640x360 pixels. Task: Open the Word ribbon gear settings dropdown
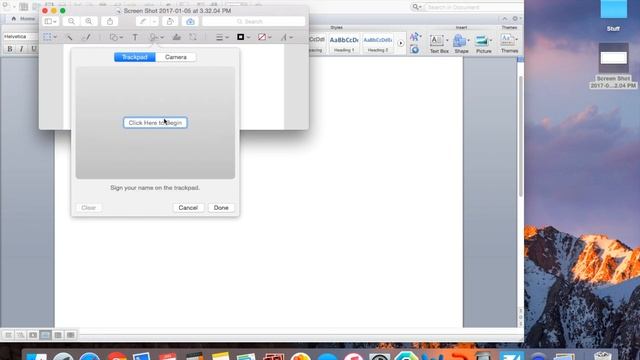pyautogui.click(x=516, y=19)
